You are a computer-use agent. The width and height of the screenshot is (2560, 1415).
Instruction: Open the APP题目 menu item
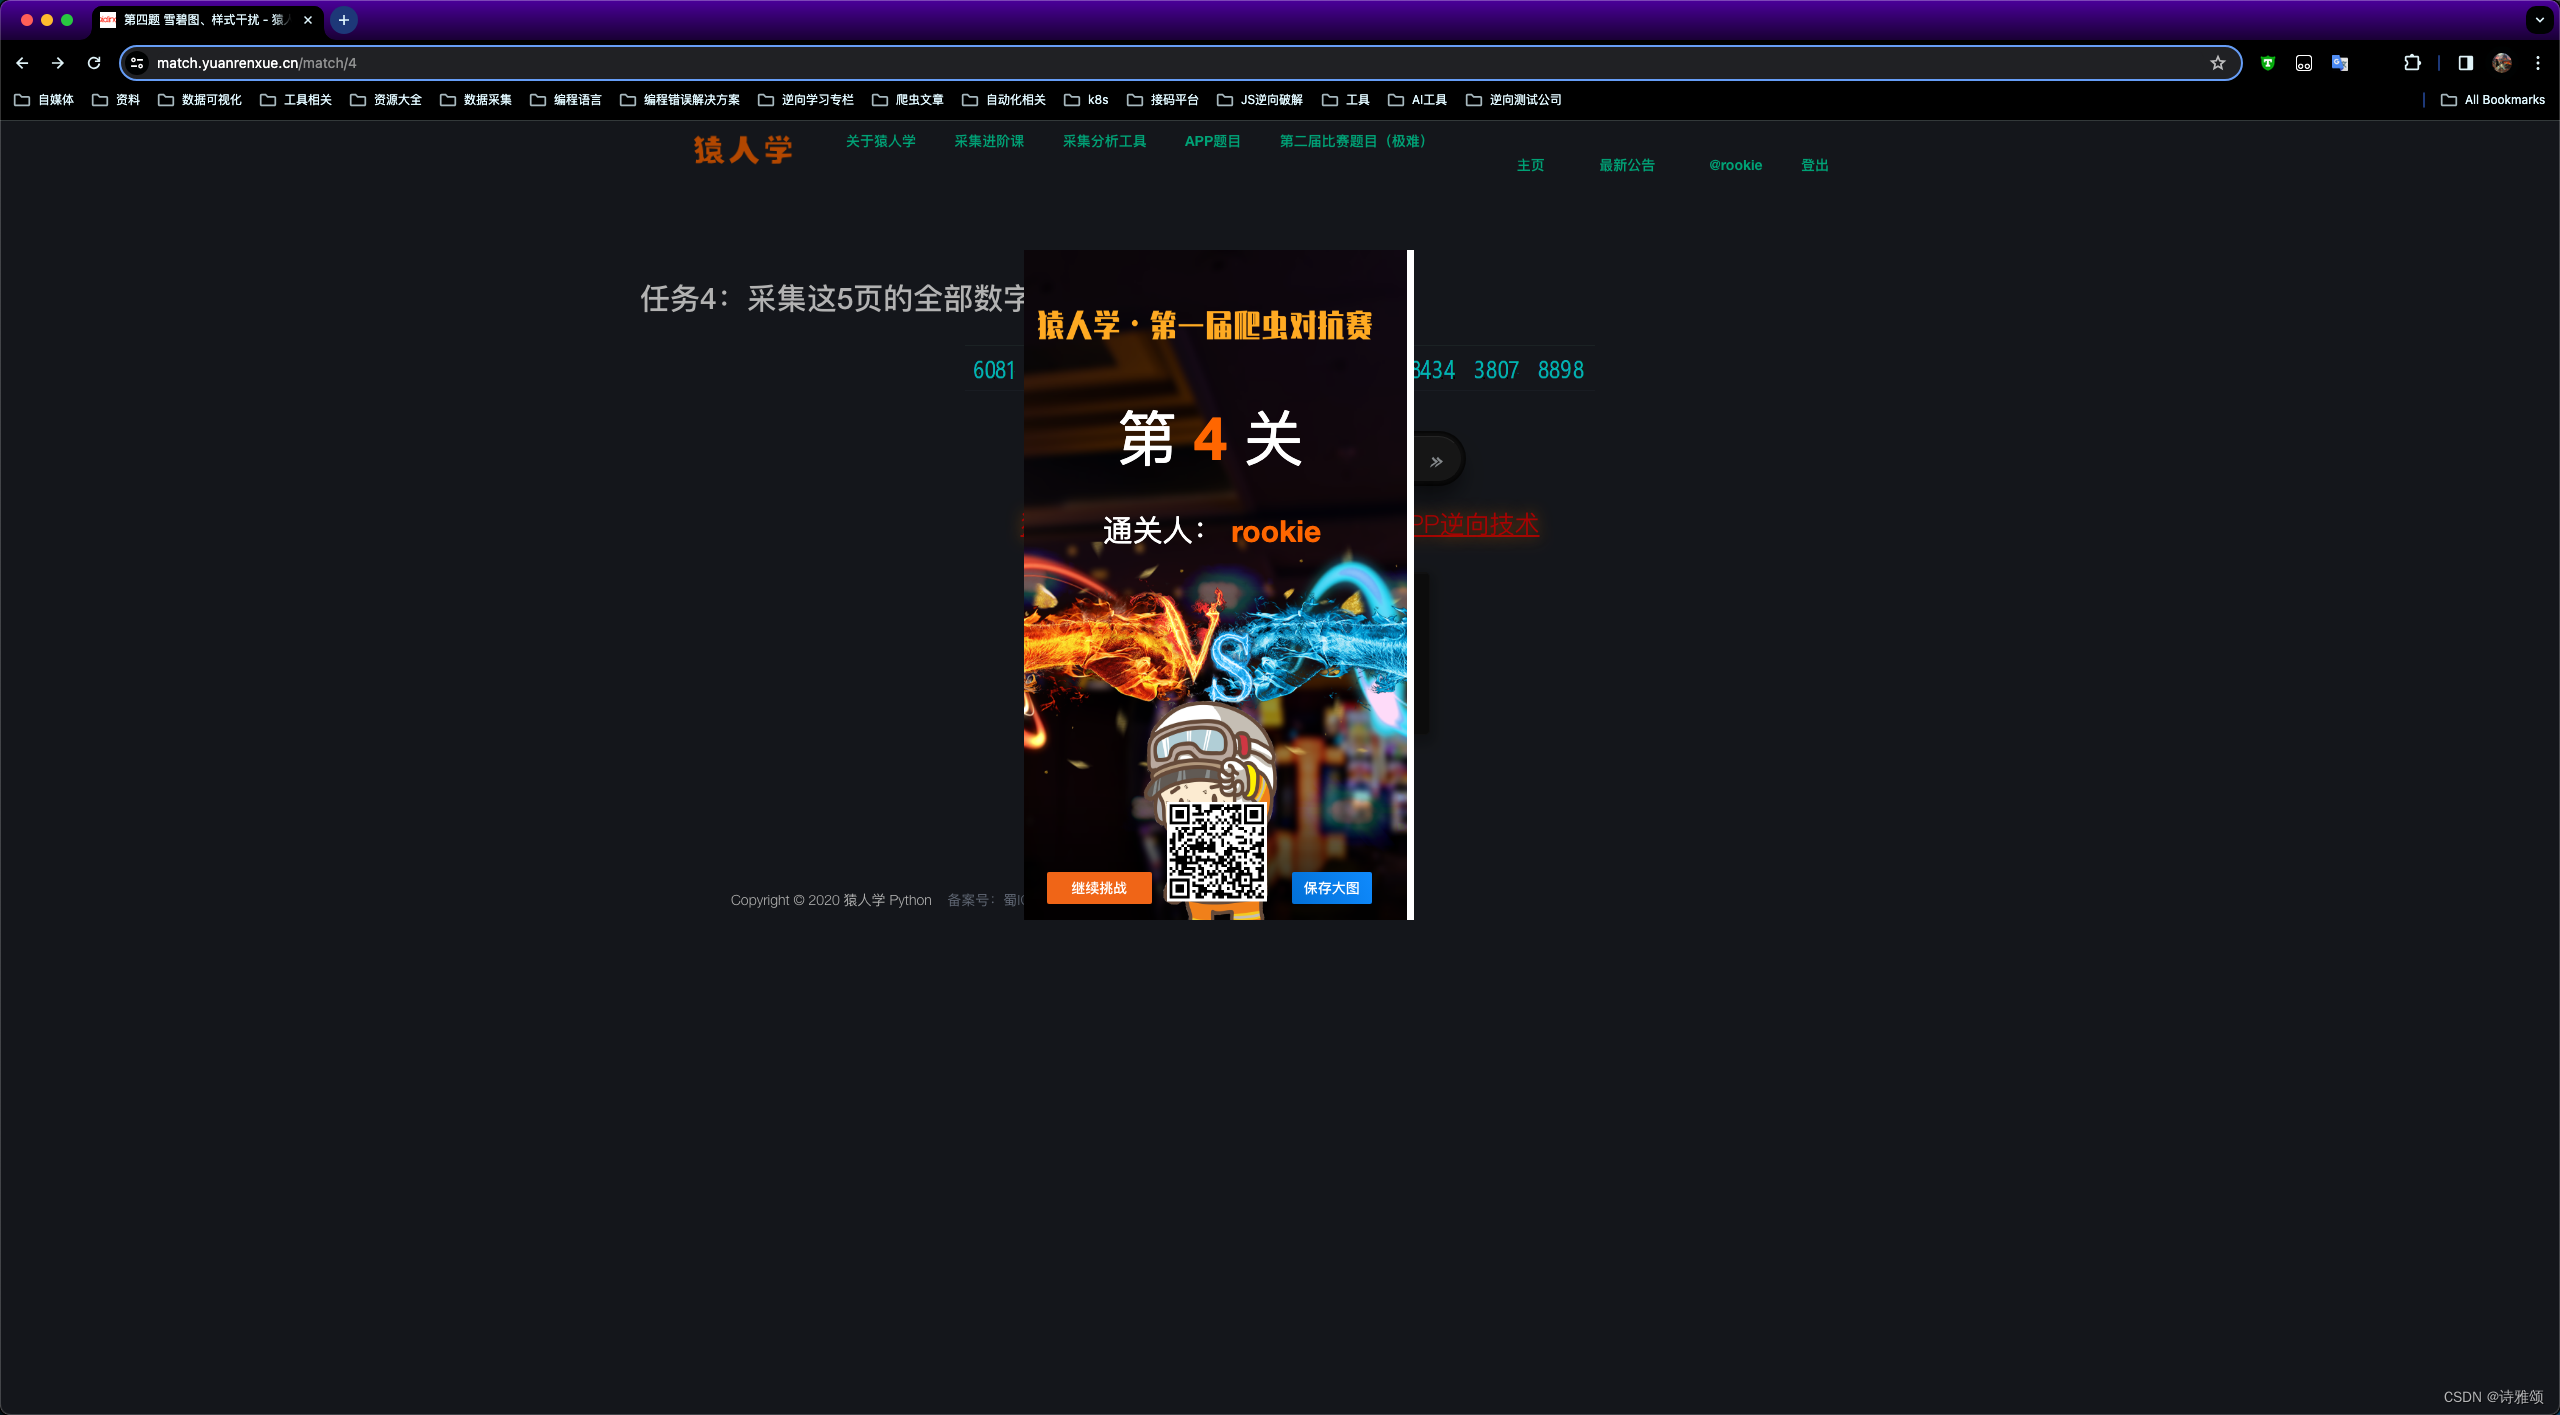pyautogui.click(x=1212, y=141)
